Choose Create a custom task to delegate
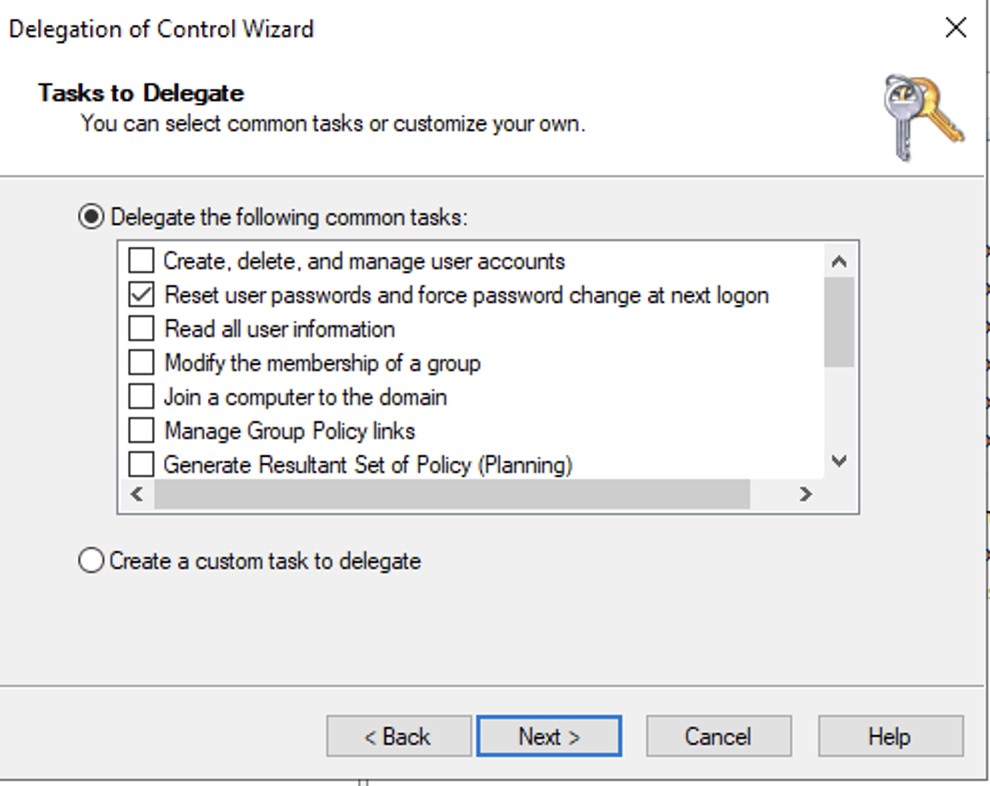Image resolution: width=990 pixels, height=786 pixels. pos(92,560)
